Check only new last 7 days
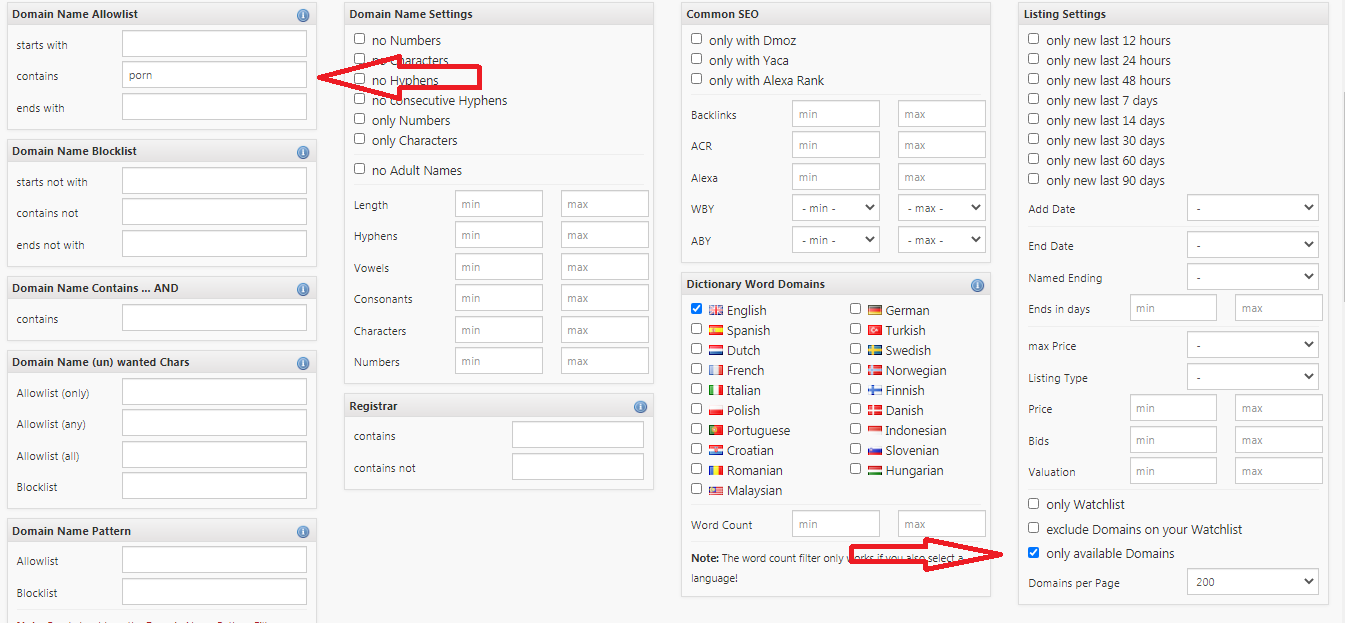Viewport: 1345px width, 623px height. (1034, 99)
